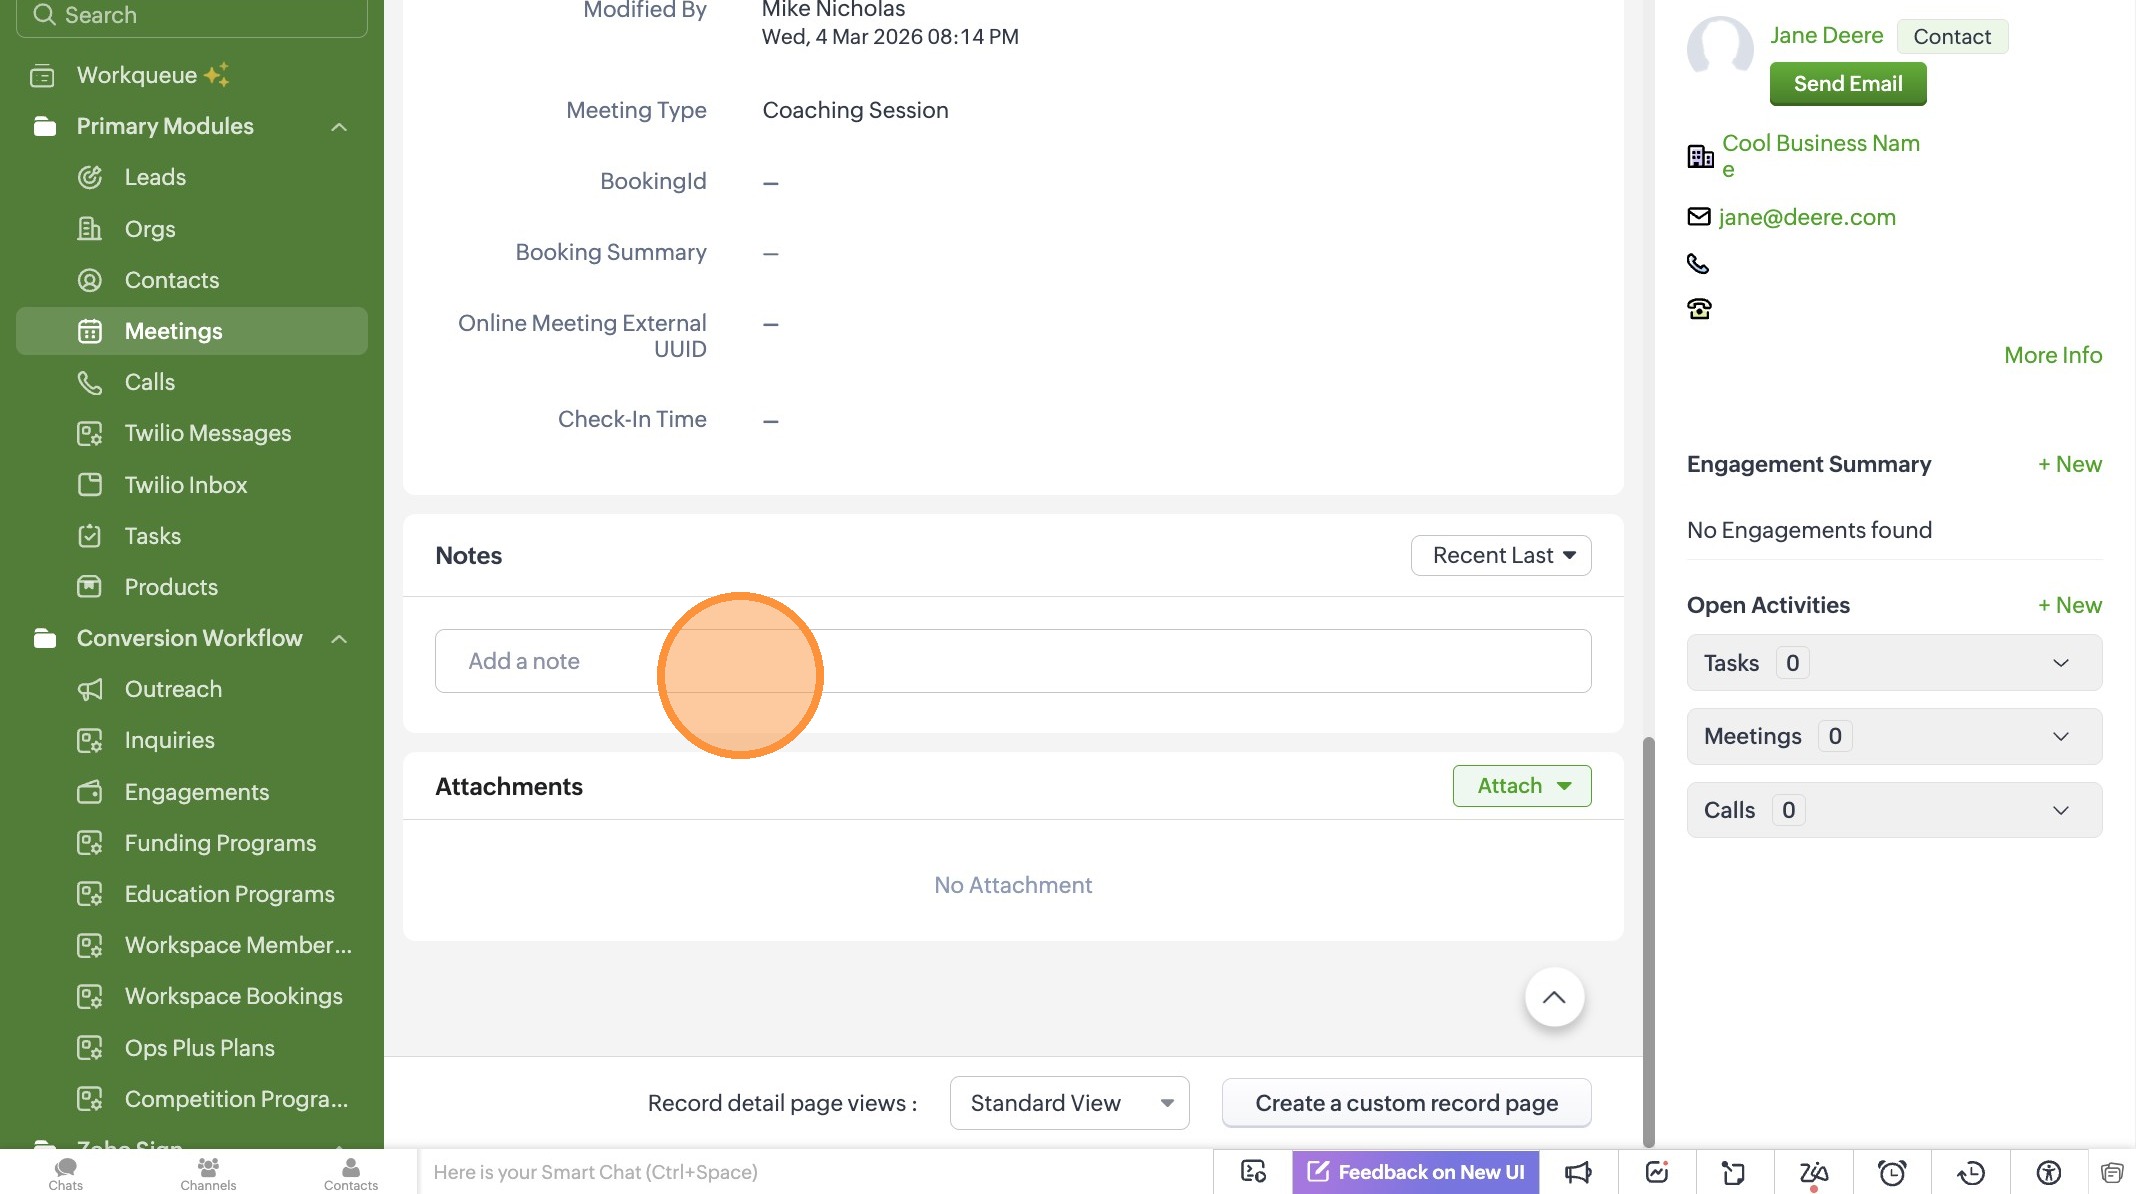Open the Recent Last notes sort dropdown
This screenshot has height=1194, width=2136.
[x=1500, y=556]
